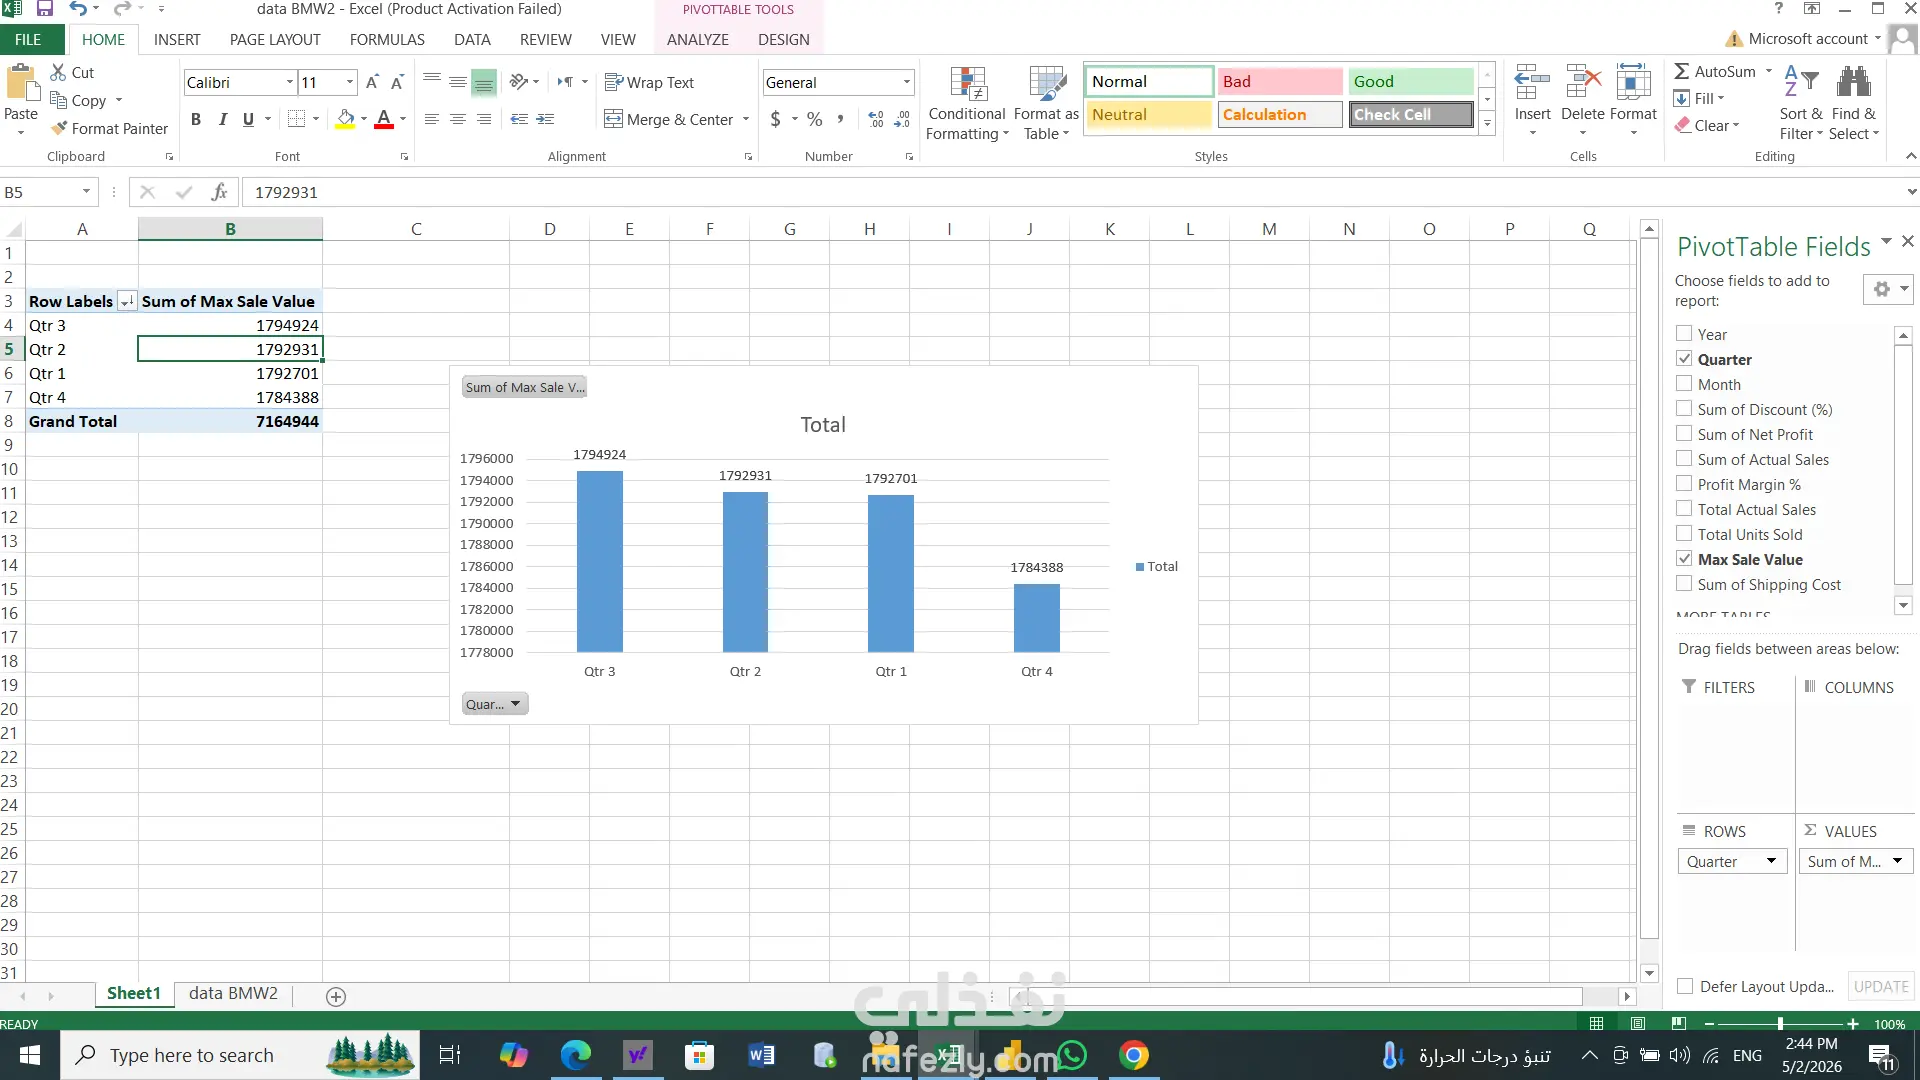Open Sum of Max values field options

click(1897, 861)
